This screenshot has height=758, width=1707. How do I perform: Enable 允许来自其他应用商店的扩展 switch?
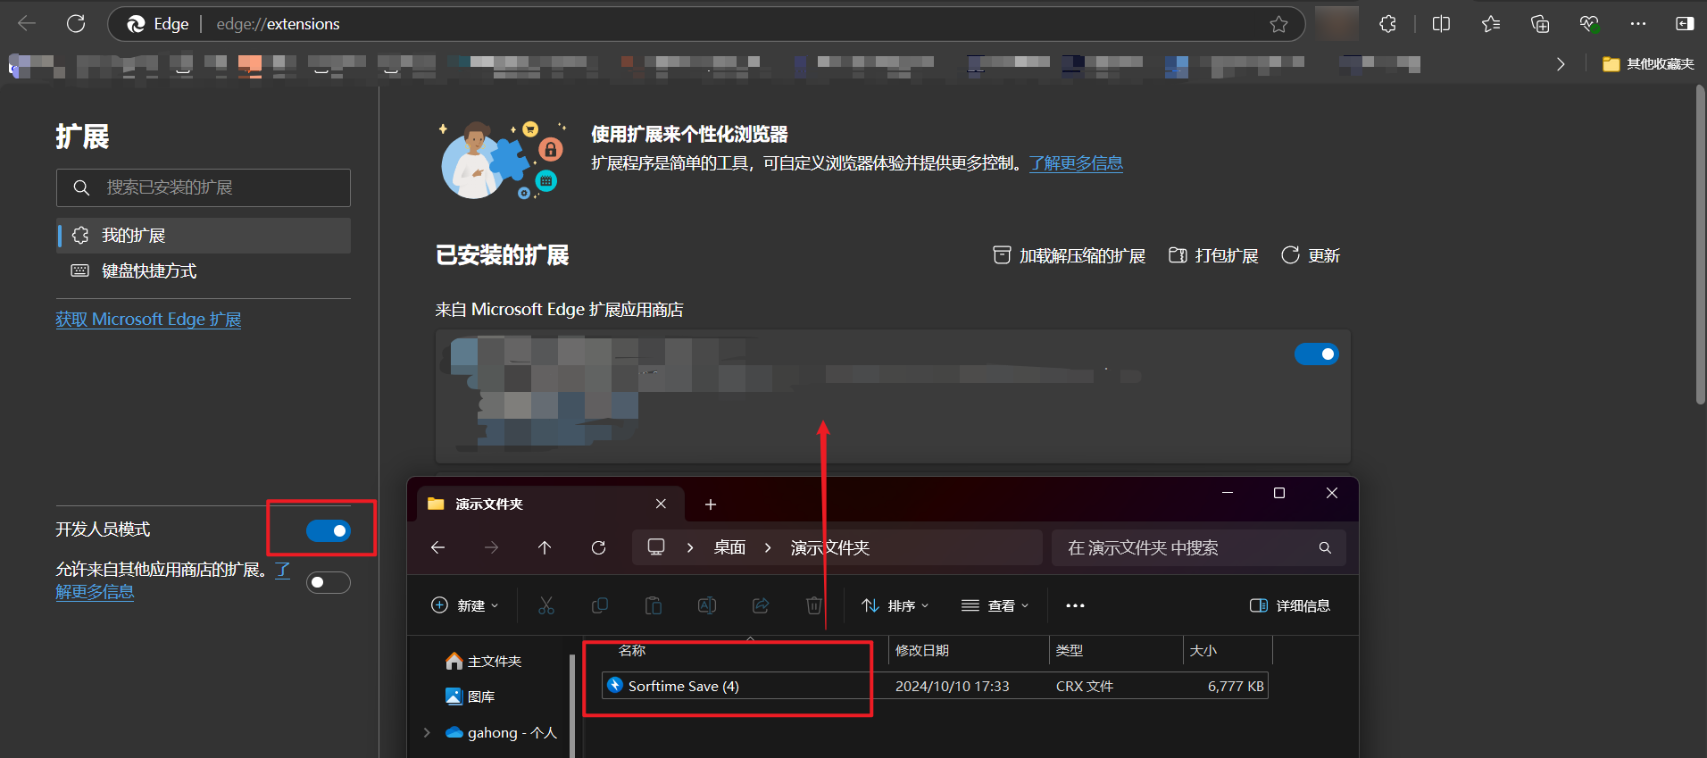point(328,582)
